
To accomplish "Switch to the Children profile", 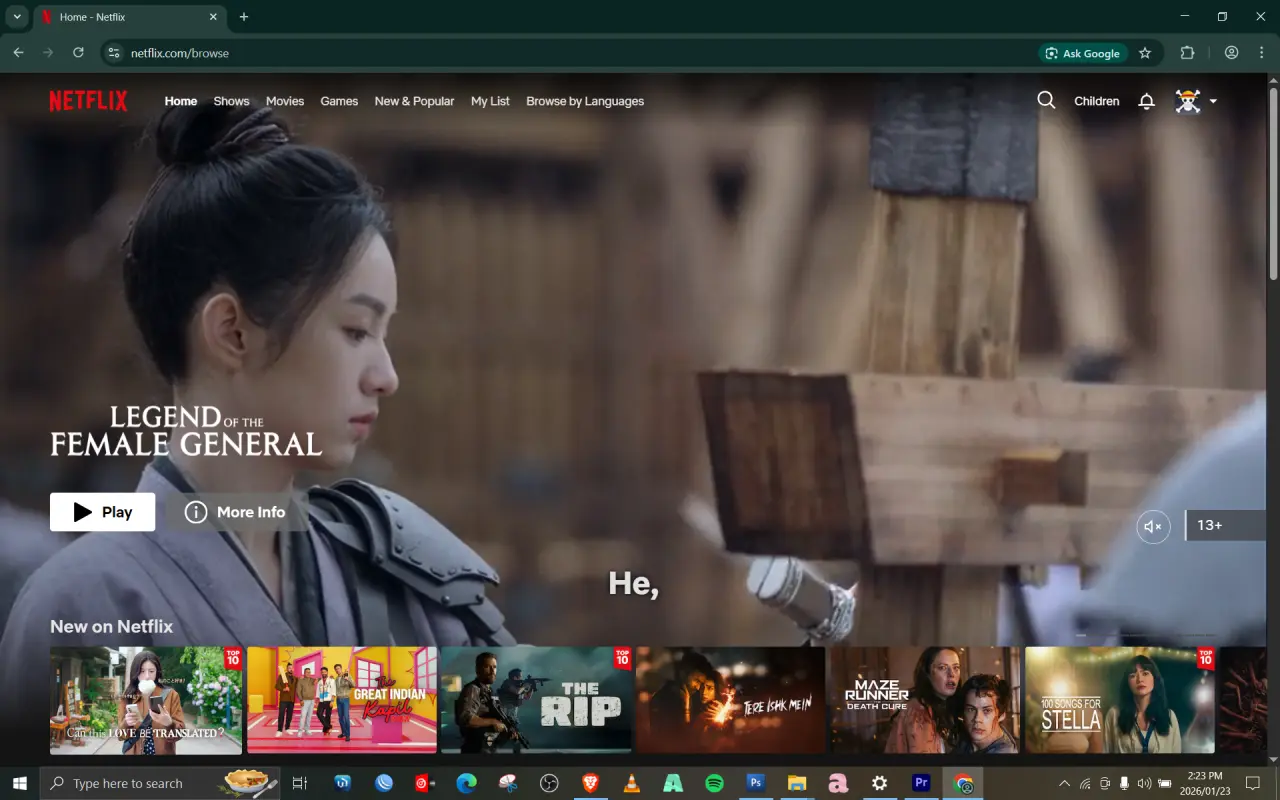I will pos(1097,101).
